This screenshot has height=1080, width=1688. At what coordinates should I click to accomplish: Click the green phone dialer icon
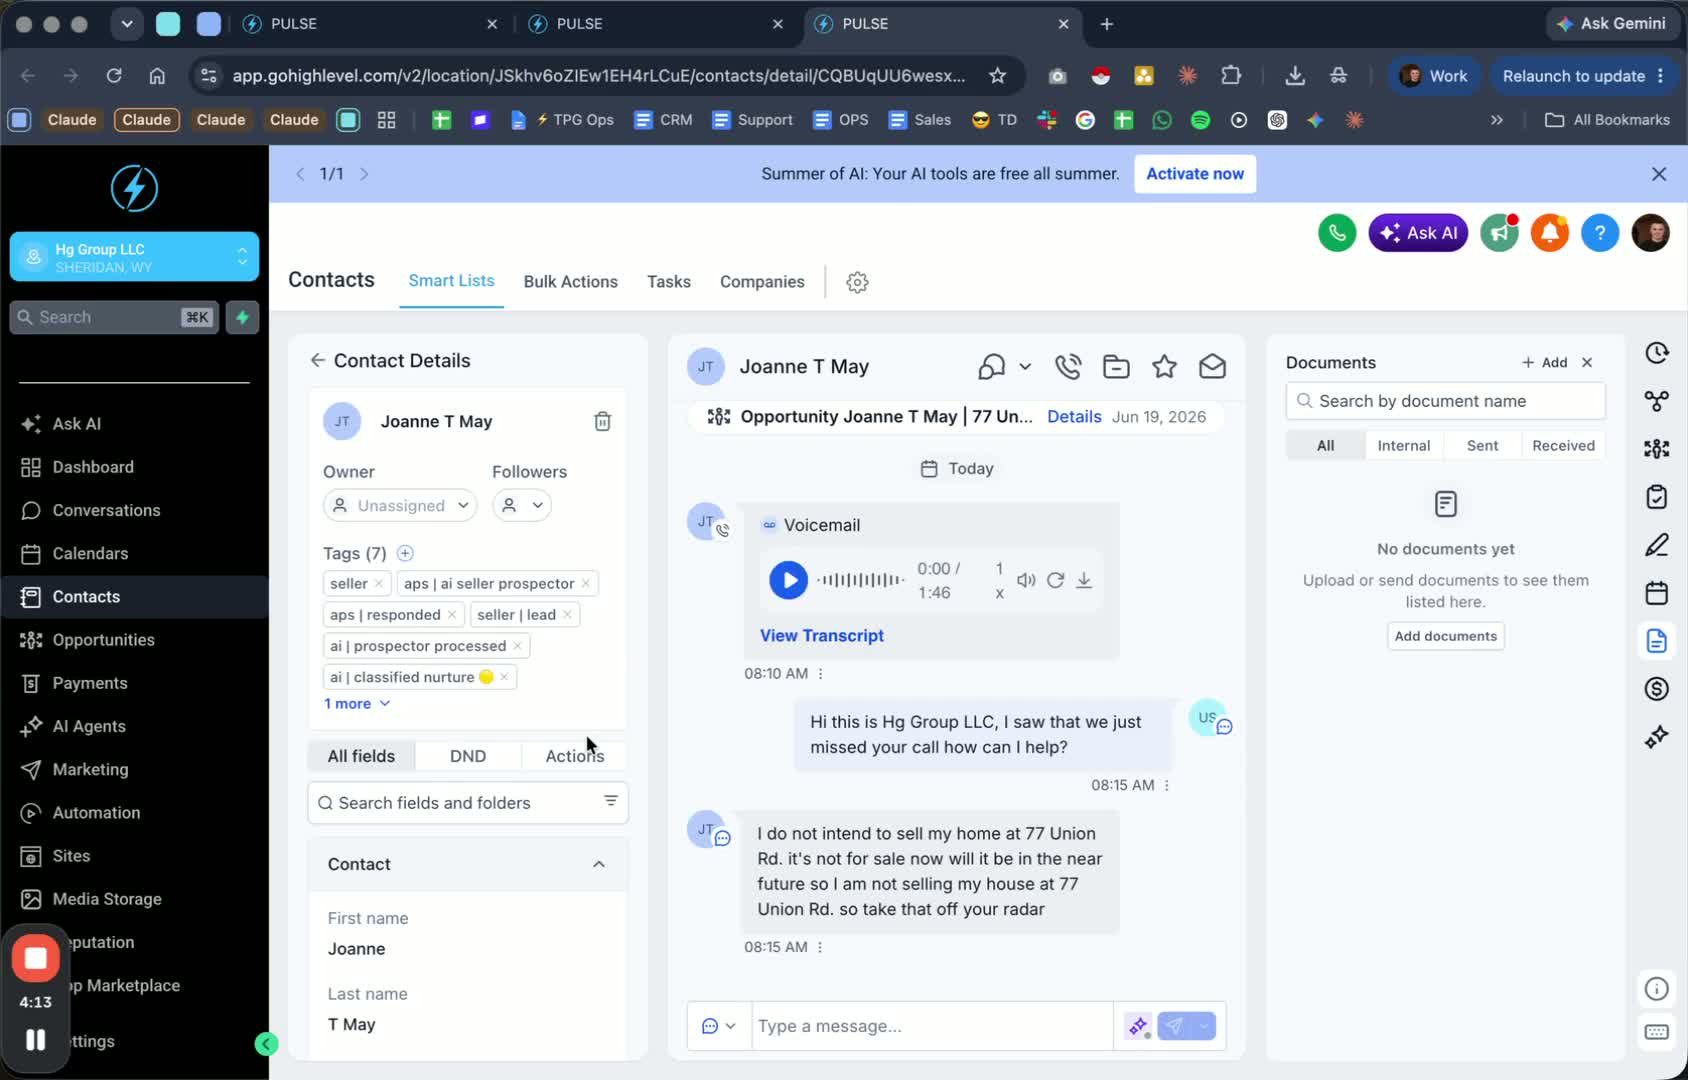1337,233
